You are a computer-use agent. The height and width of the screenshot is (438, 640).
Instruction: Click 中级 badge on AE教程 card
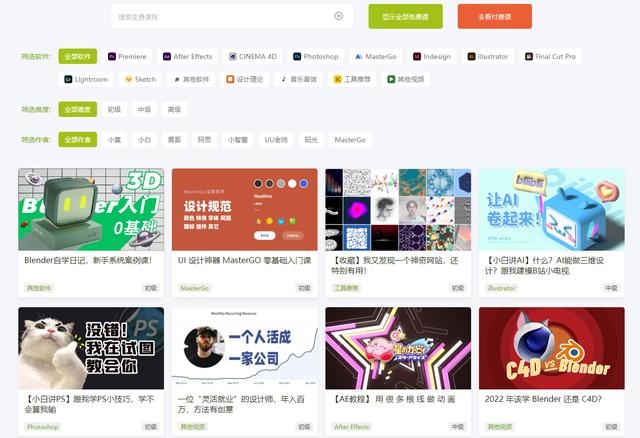point(458,427)
